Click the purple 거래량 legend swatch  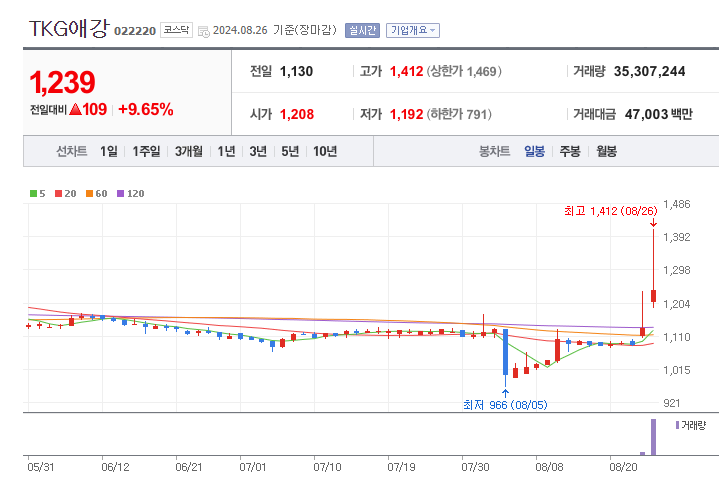point(677,425)
